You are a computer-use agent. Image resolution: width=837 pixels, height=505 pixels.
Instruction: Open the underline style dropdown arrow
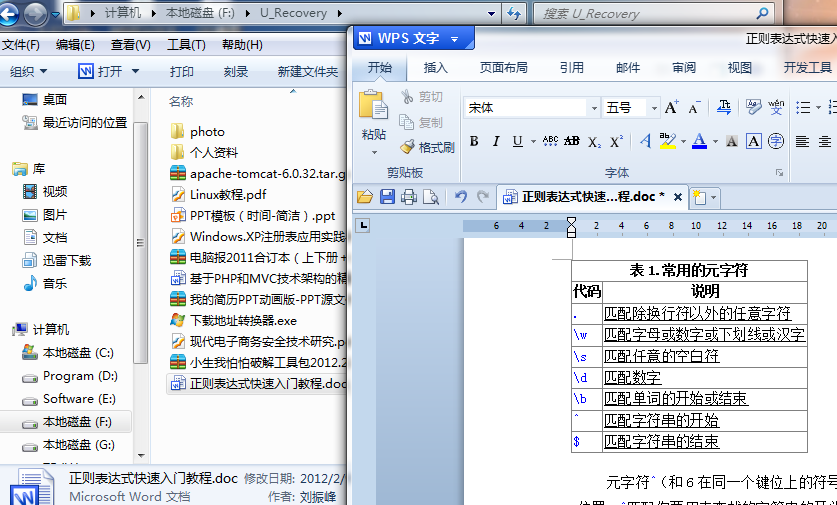pos(533,142)
